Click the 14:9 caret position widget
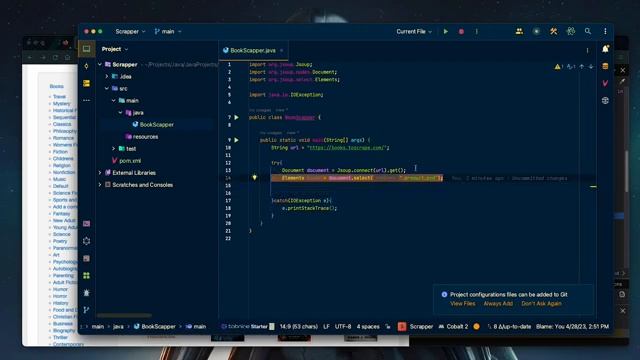640x360 pixels. coord(299,327)
